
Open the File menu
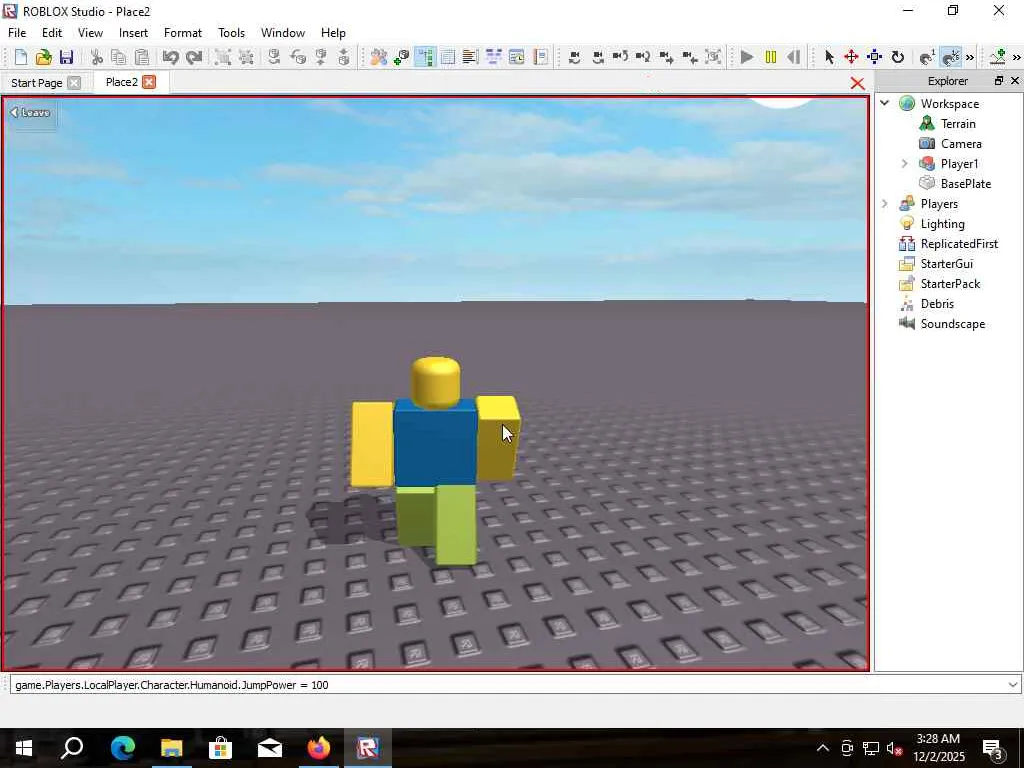(17, 33)
